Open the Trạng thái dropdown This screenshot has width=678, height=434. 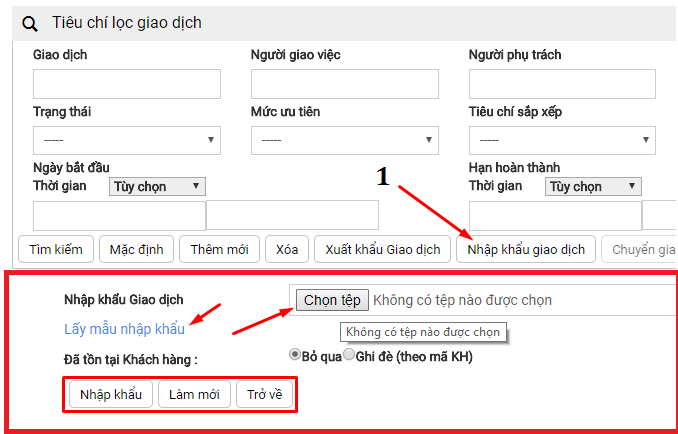[127, 140]
